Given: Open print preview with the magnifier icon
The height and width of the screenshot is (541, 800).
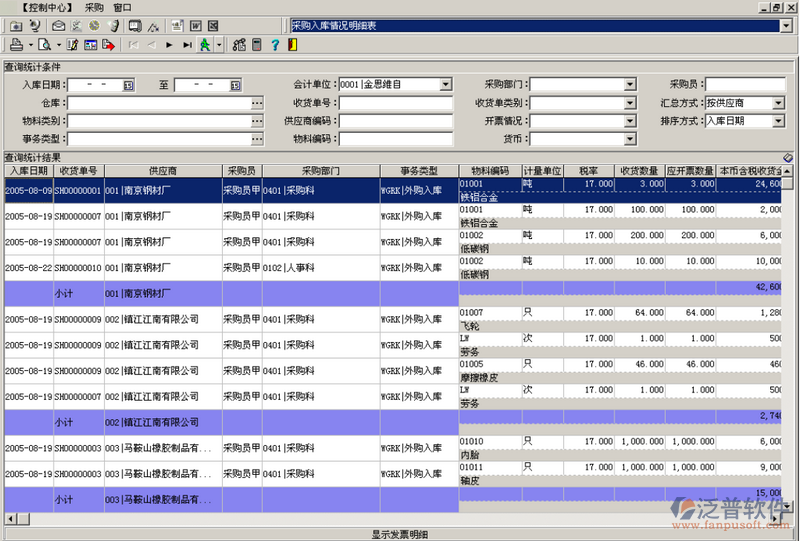Looking at the screenshot, I should (x=46, y=45).
